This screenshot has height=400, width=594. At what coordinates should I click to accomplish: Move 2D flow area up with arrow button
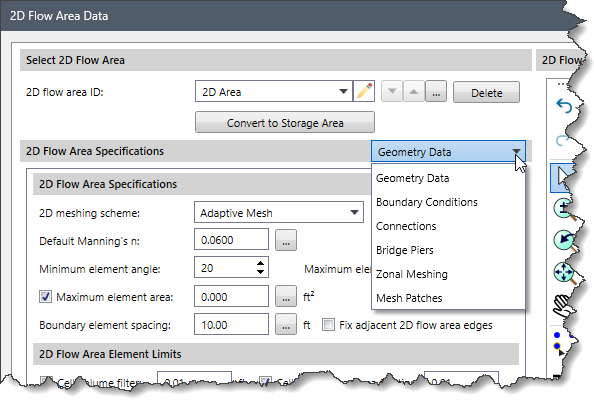[x=414, y=91]
